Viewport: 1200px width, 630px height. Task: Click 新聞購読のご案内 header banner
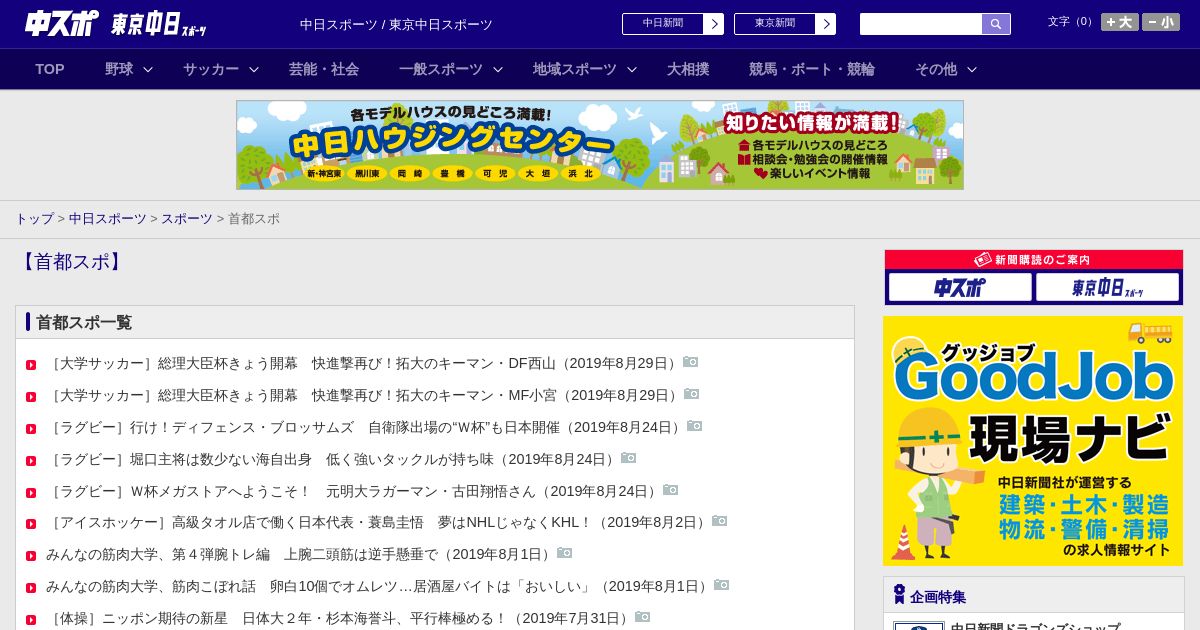[x=1034, y=260]
